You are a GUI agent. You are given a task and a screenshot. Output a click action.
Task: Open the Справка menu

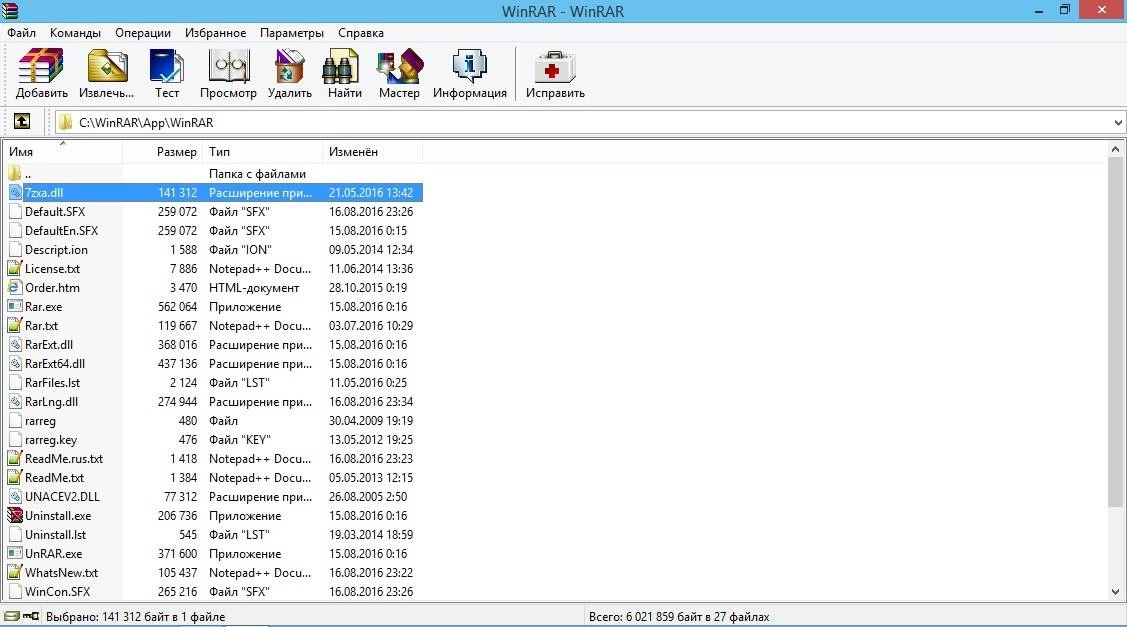coord(361,32)
